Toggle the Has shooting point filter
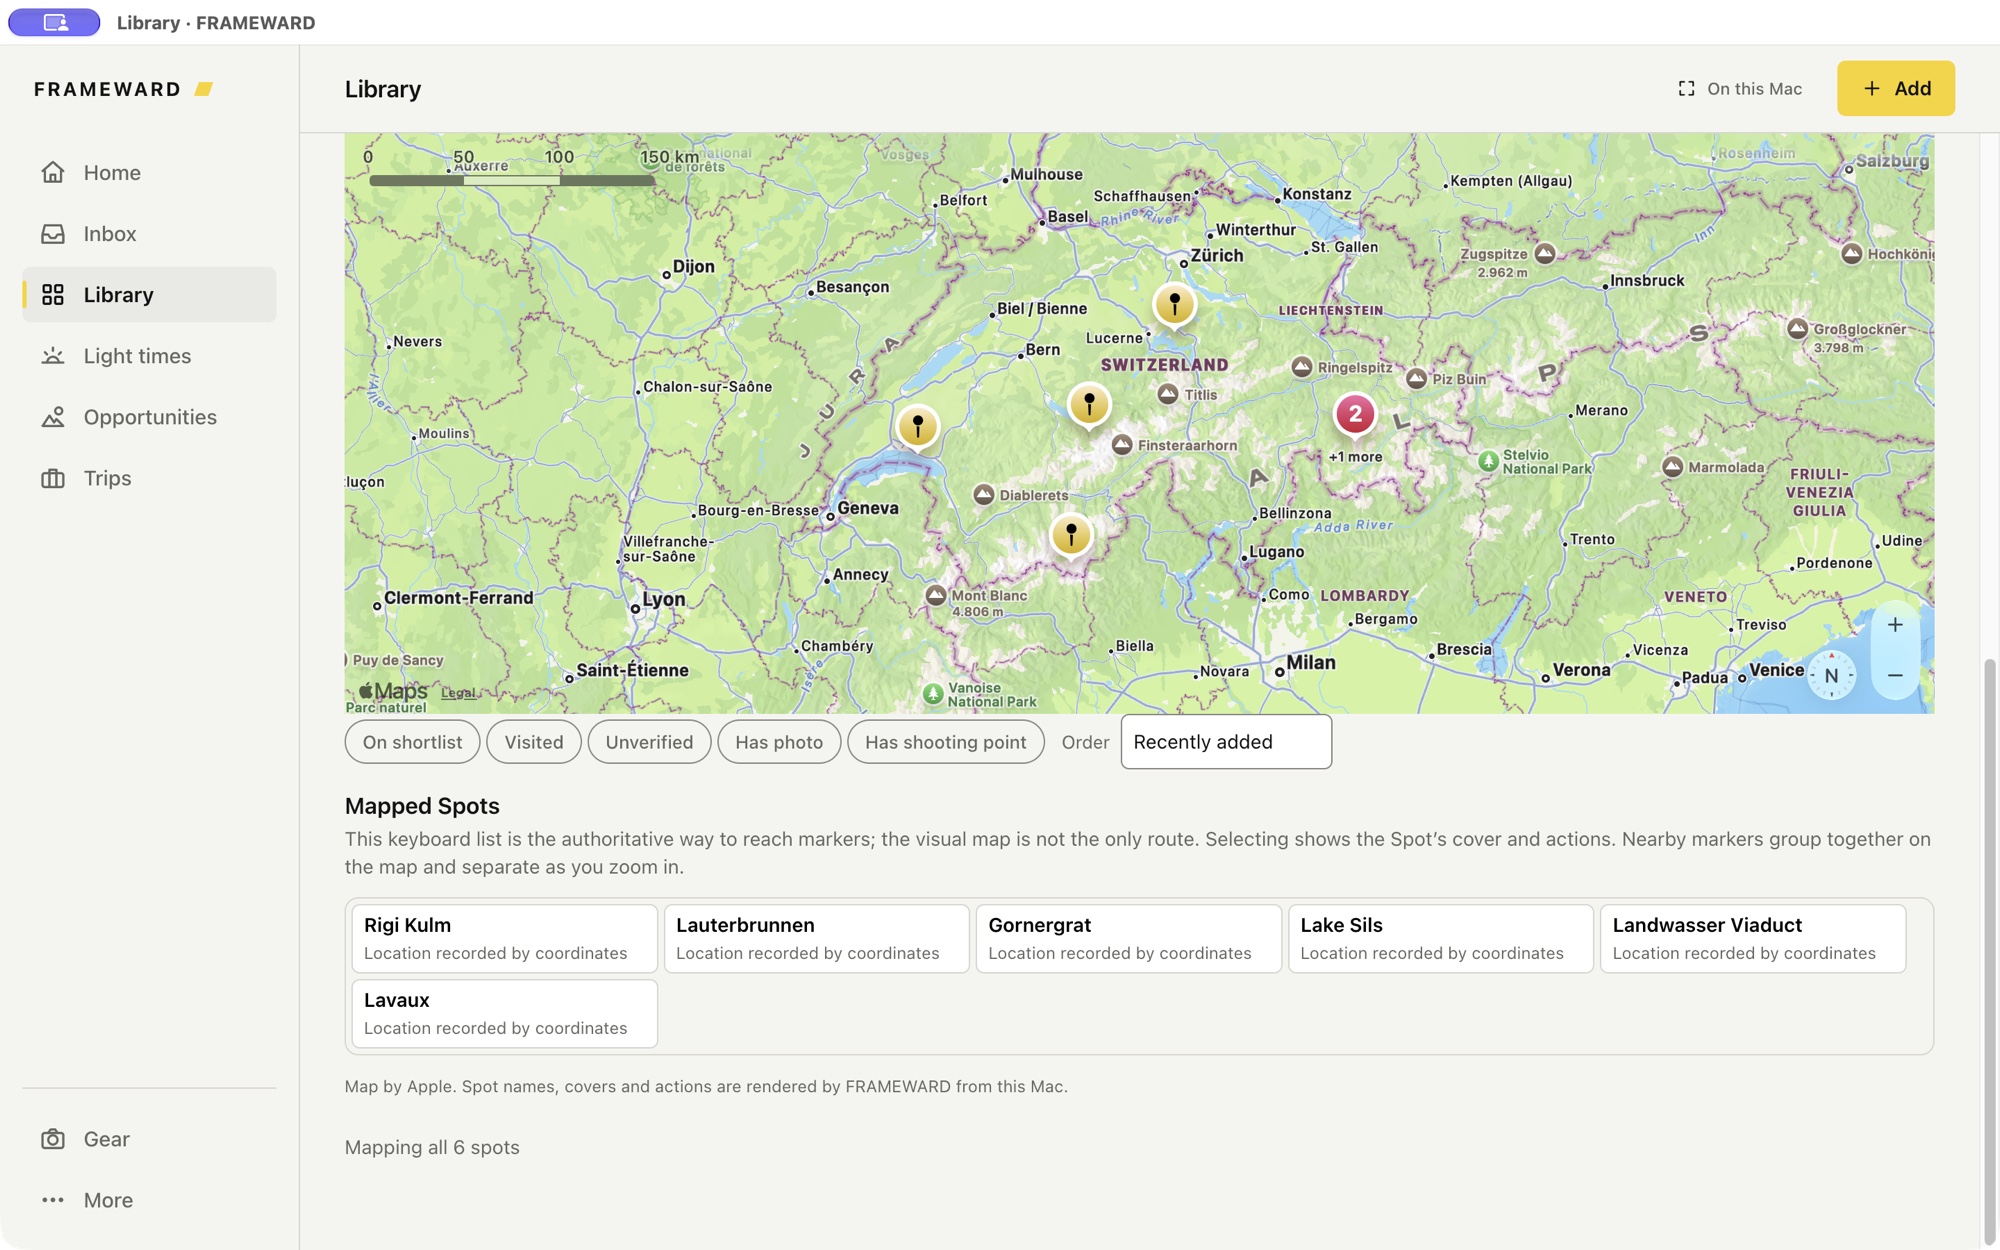The width and height of the screenshot is (2000, 1250). pos(945,742)
